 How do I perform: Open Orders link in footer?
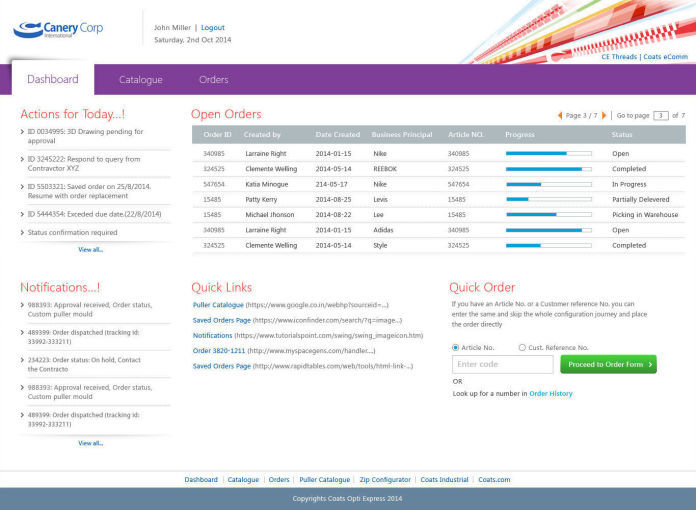(x=279, y=480)
